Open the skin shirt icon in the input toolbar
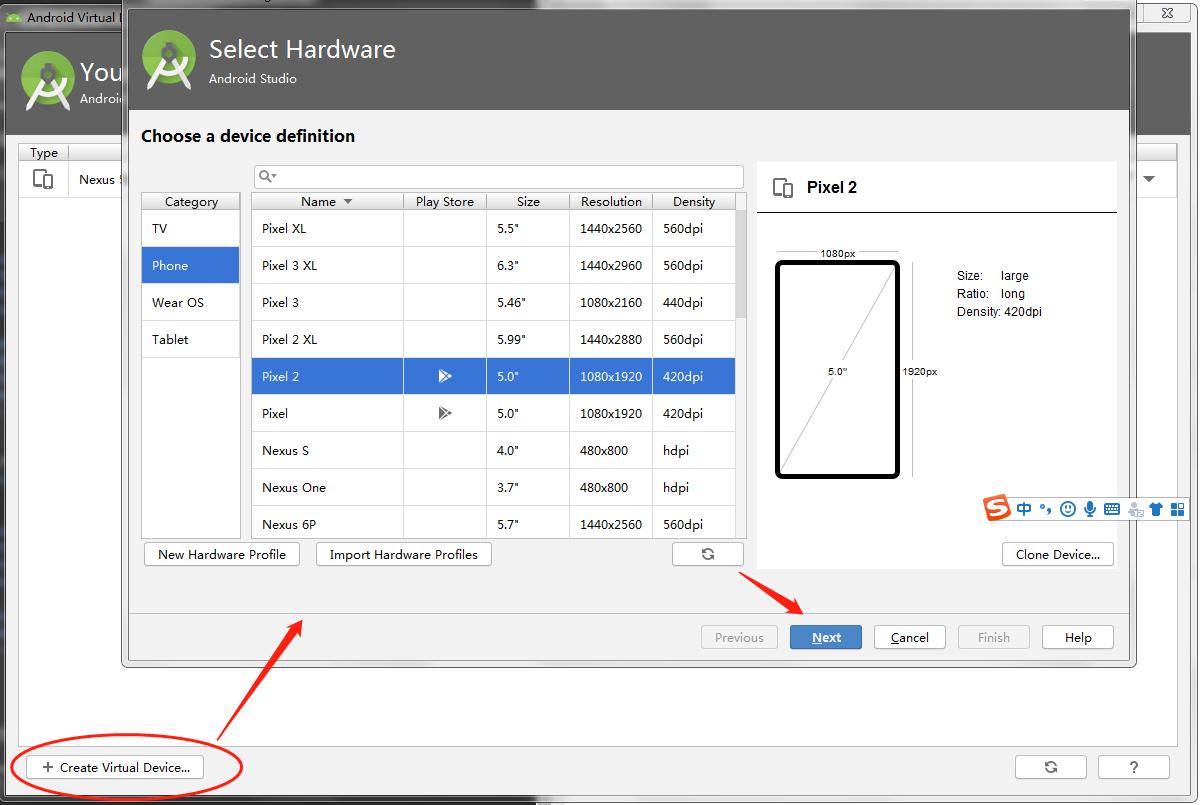Image resolution: width=1200 pixels, height=805 pixels. (x=1156, y=509)
